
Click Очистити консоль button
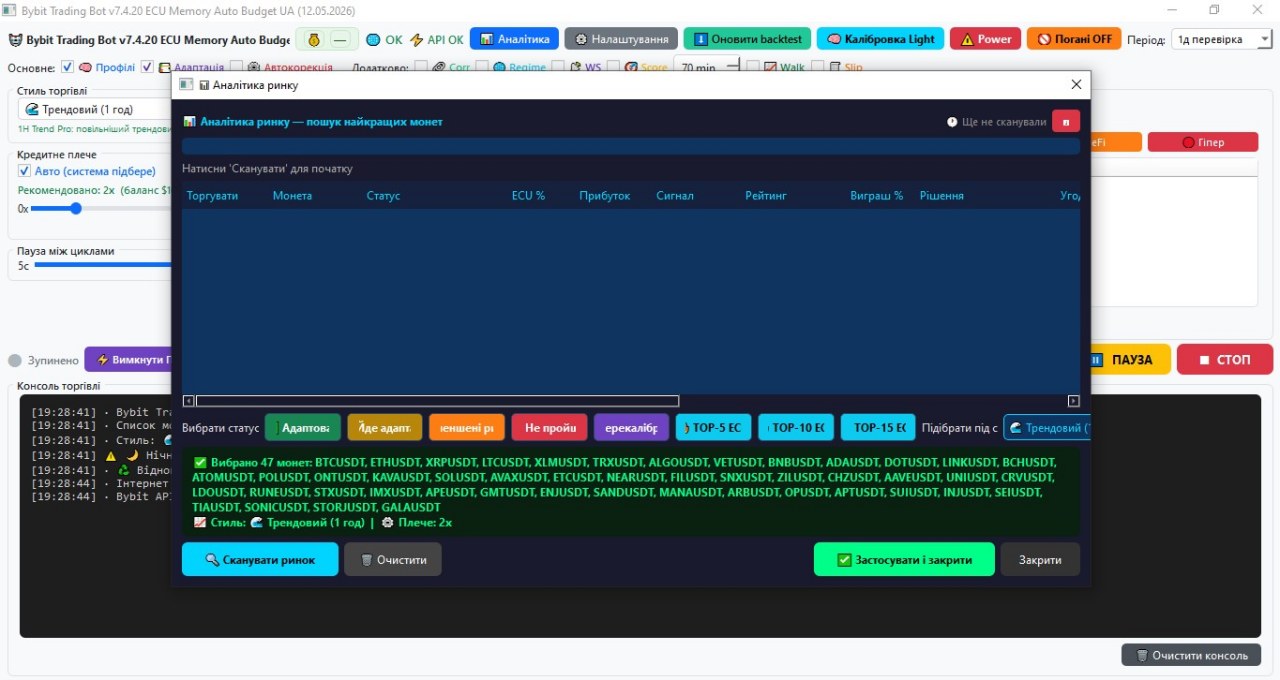point(1191,655)
